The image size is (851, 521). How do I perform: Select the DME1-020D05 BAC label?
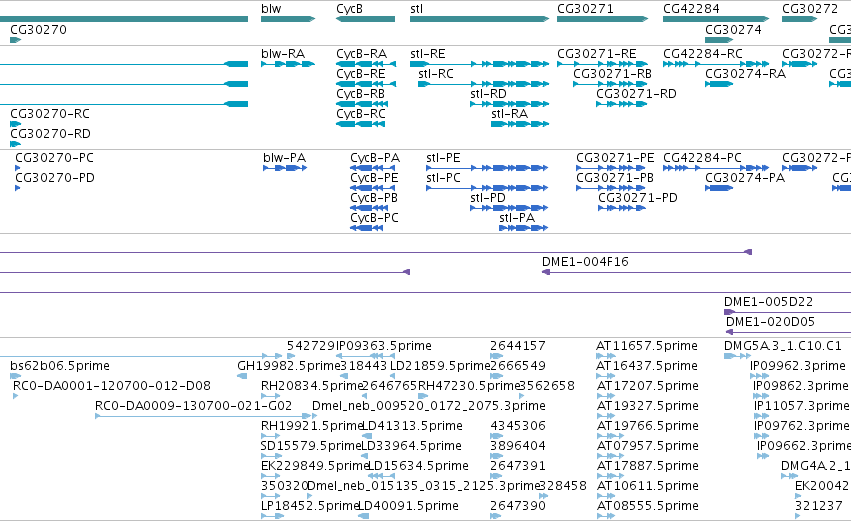pos(770,322)
